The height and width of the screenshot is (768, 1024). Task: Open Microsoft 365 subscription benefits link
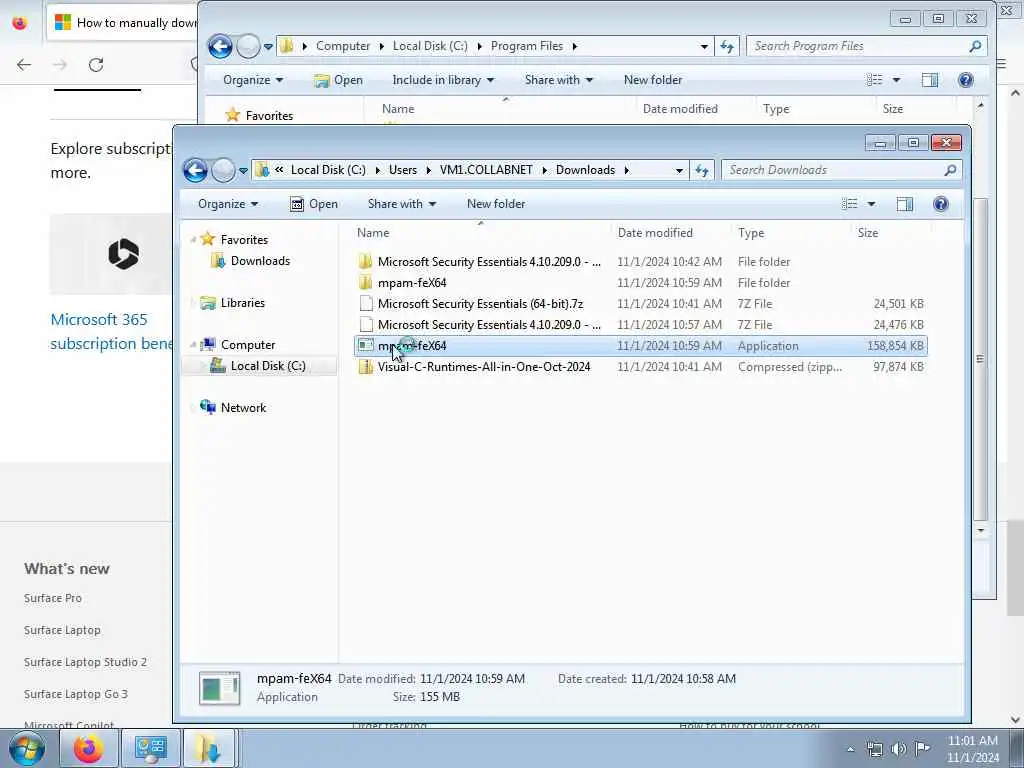tap(111, 332)
